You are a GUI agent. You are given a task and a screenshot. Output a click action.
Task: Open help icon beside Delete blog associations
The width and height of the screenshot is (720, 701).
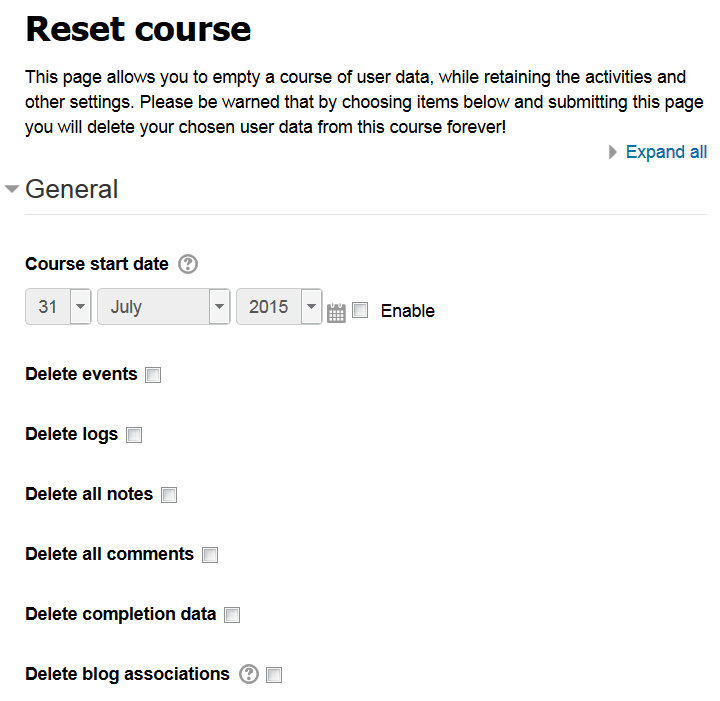[x=249, y=674]
